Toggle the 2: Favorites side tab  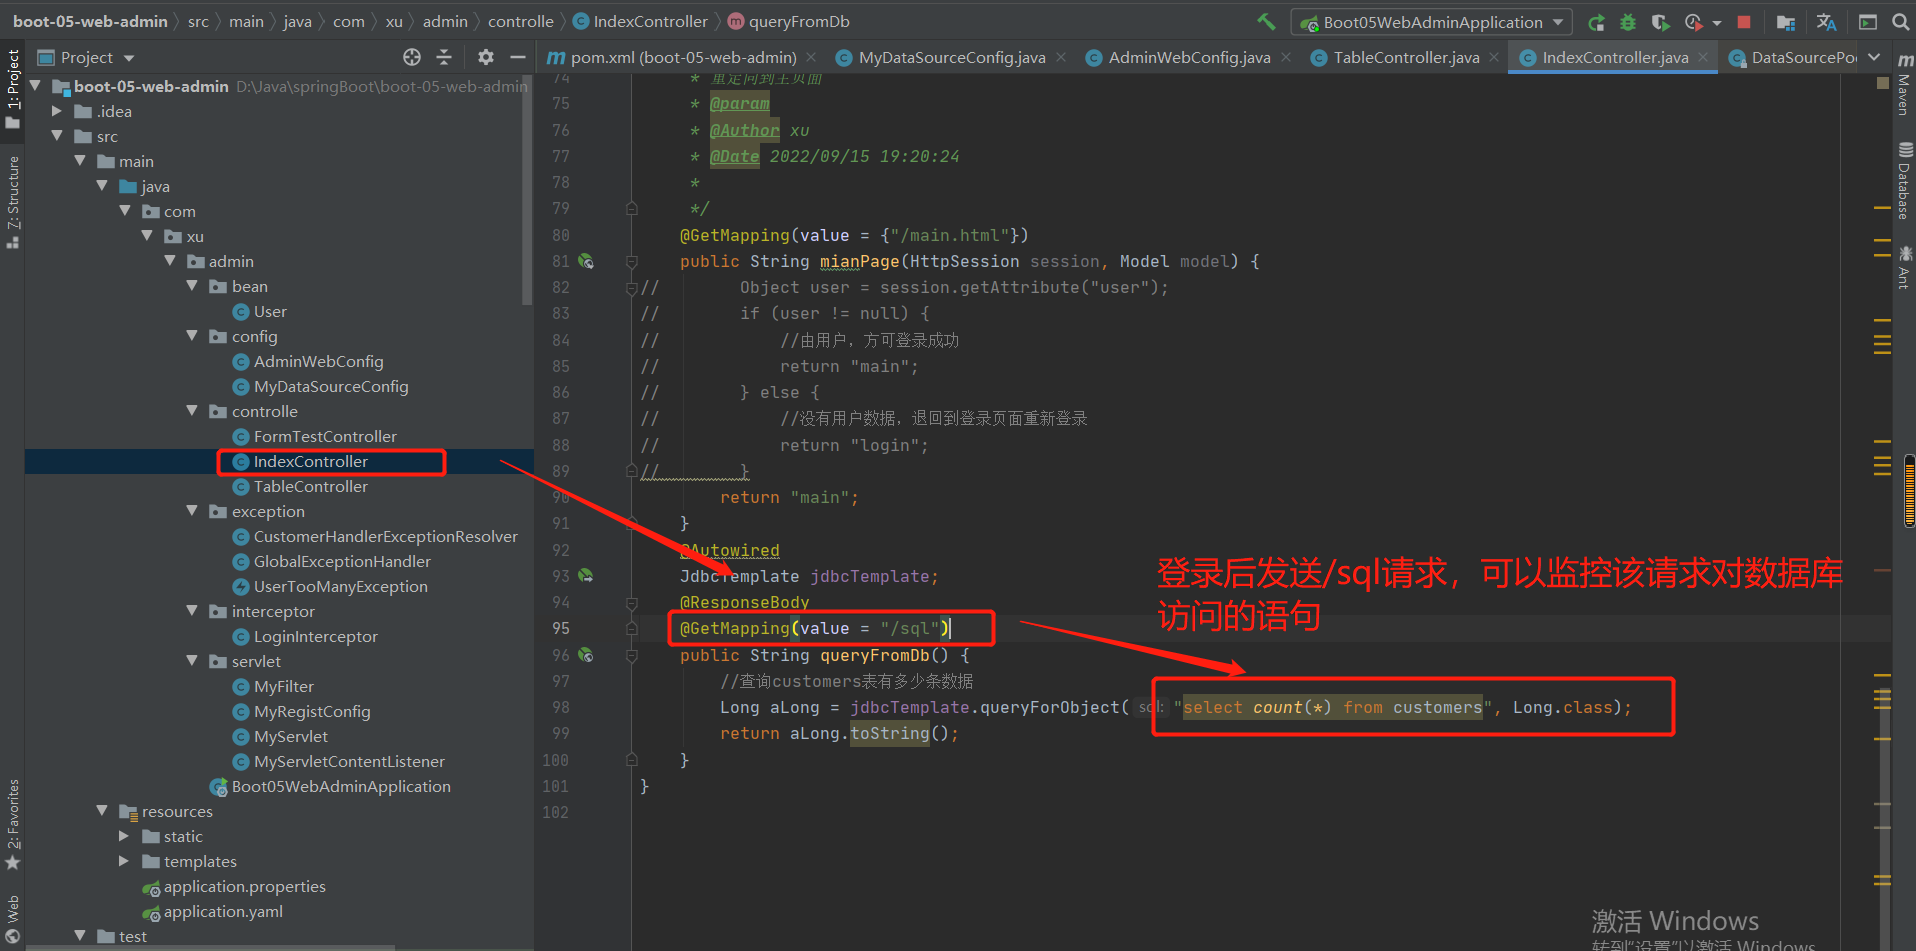[x=13, y=824]
